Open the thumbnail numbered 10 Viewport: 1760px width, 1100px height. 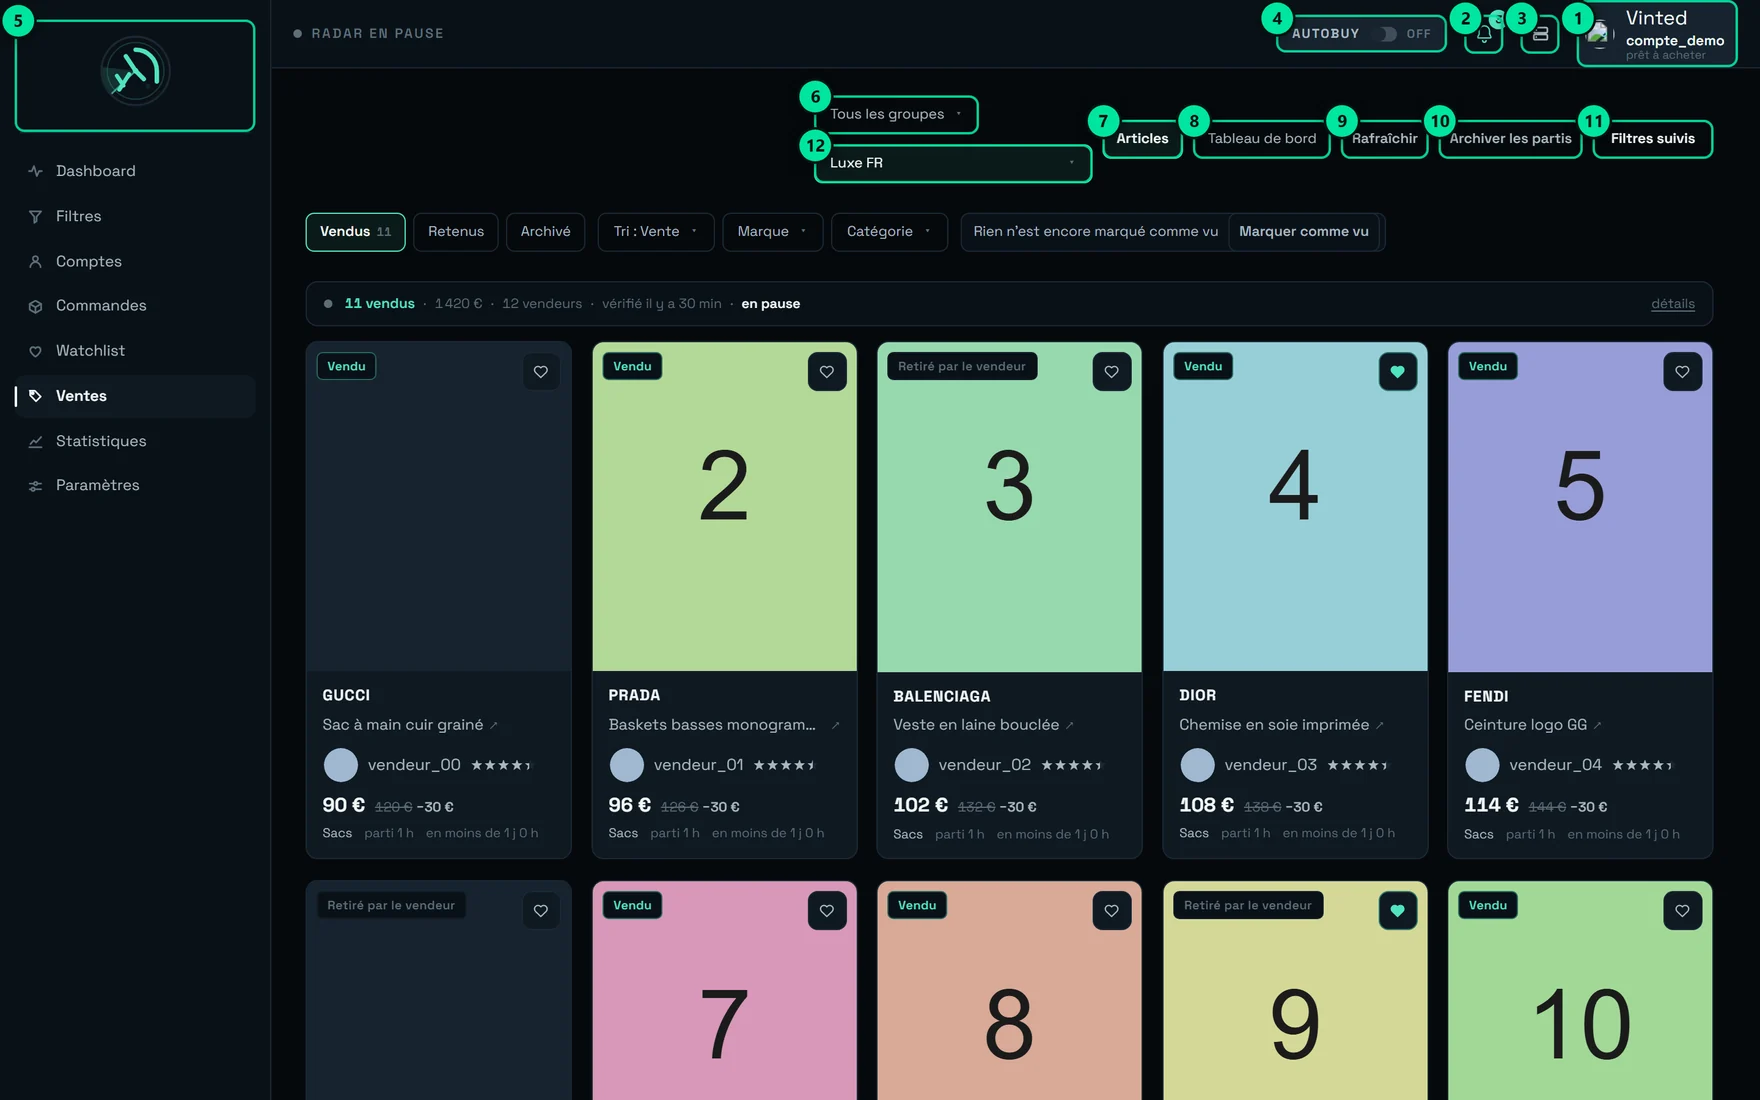pos(1580,991)
